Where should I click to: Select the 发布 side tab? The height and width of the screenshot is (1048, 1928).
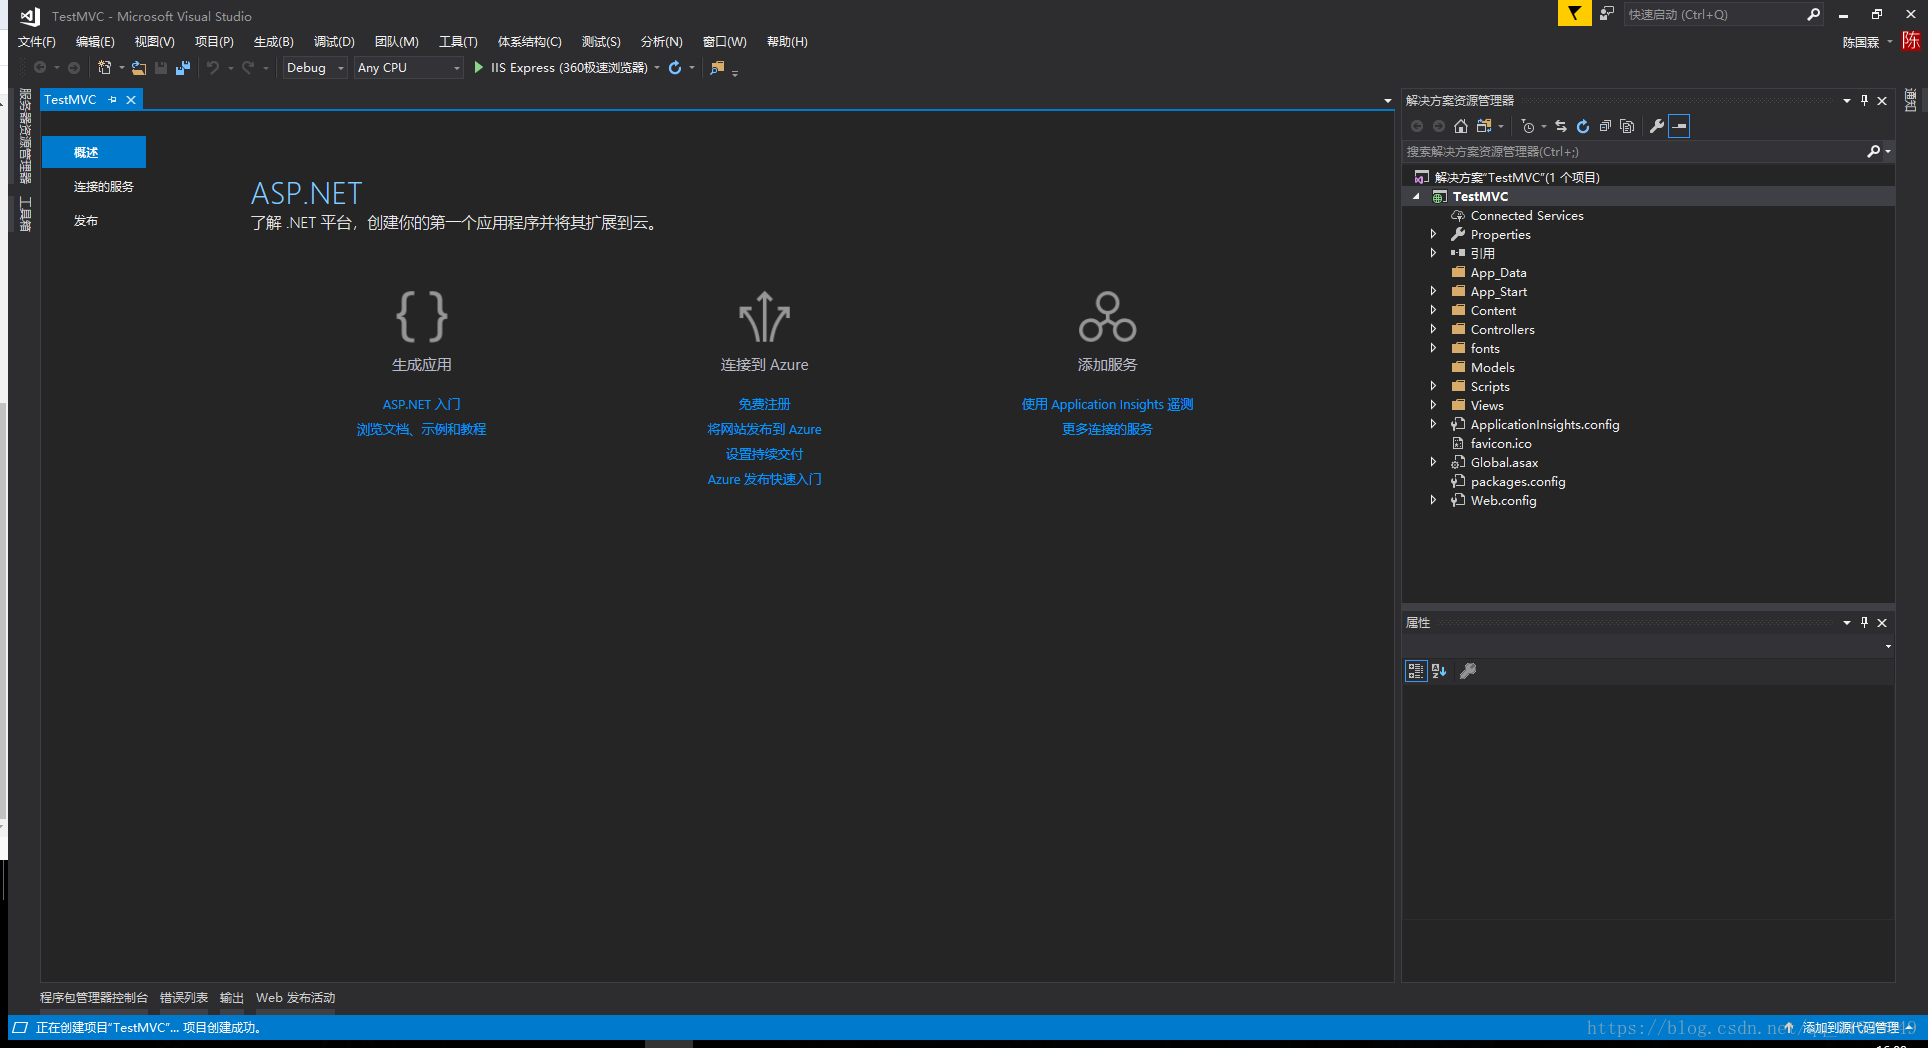point(86,221)
